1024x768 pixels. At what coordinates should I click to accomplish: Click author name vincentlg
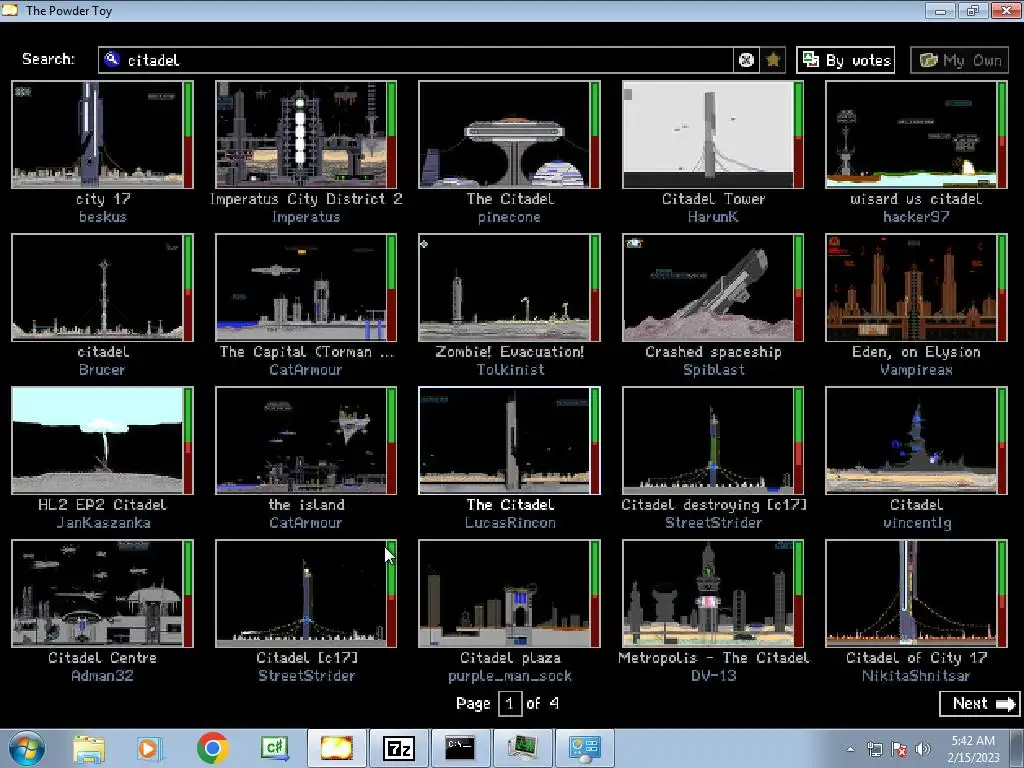917,522
